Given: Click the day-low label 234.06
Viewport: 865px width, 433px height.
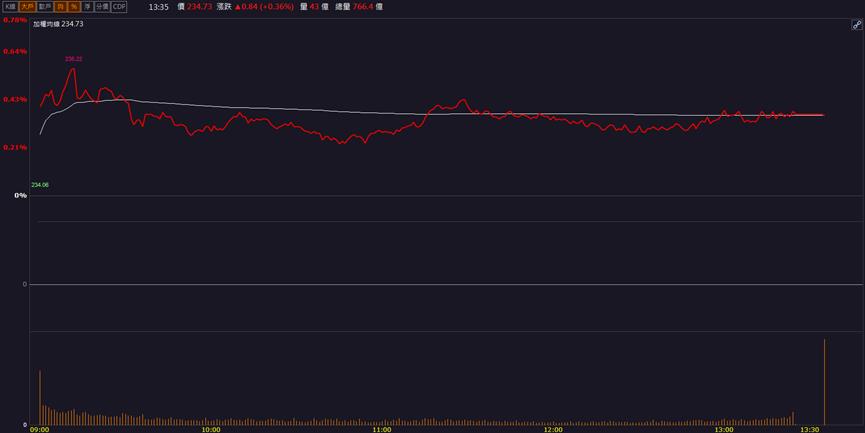Looking at the screenshot, I should (40, 185).
